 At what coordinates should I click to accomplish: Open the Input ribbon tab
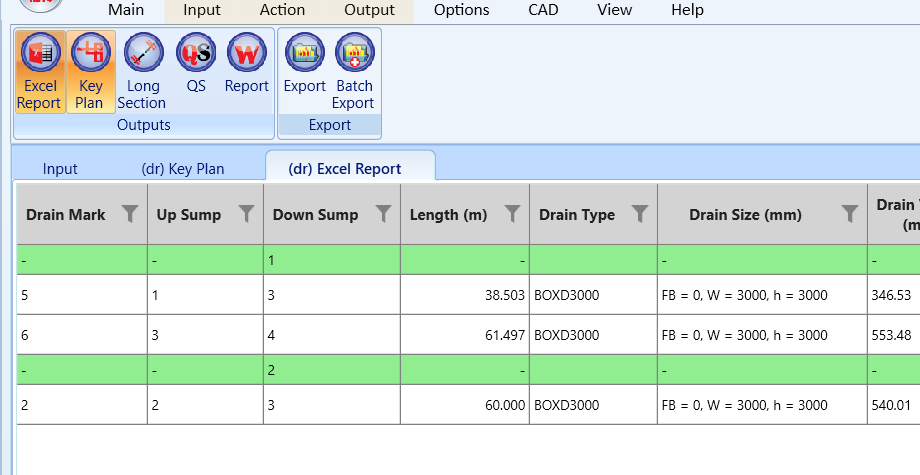point(202,10)
